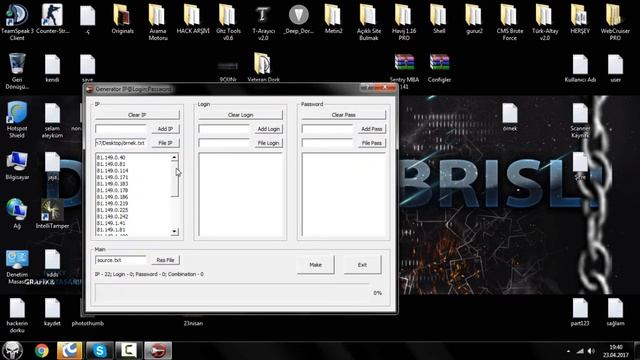Click the Clear Login button

click(x=240, y=115)
